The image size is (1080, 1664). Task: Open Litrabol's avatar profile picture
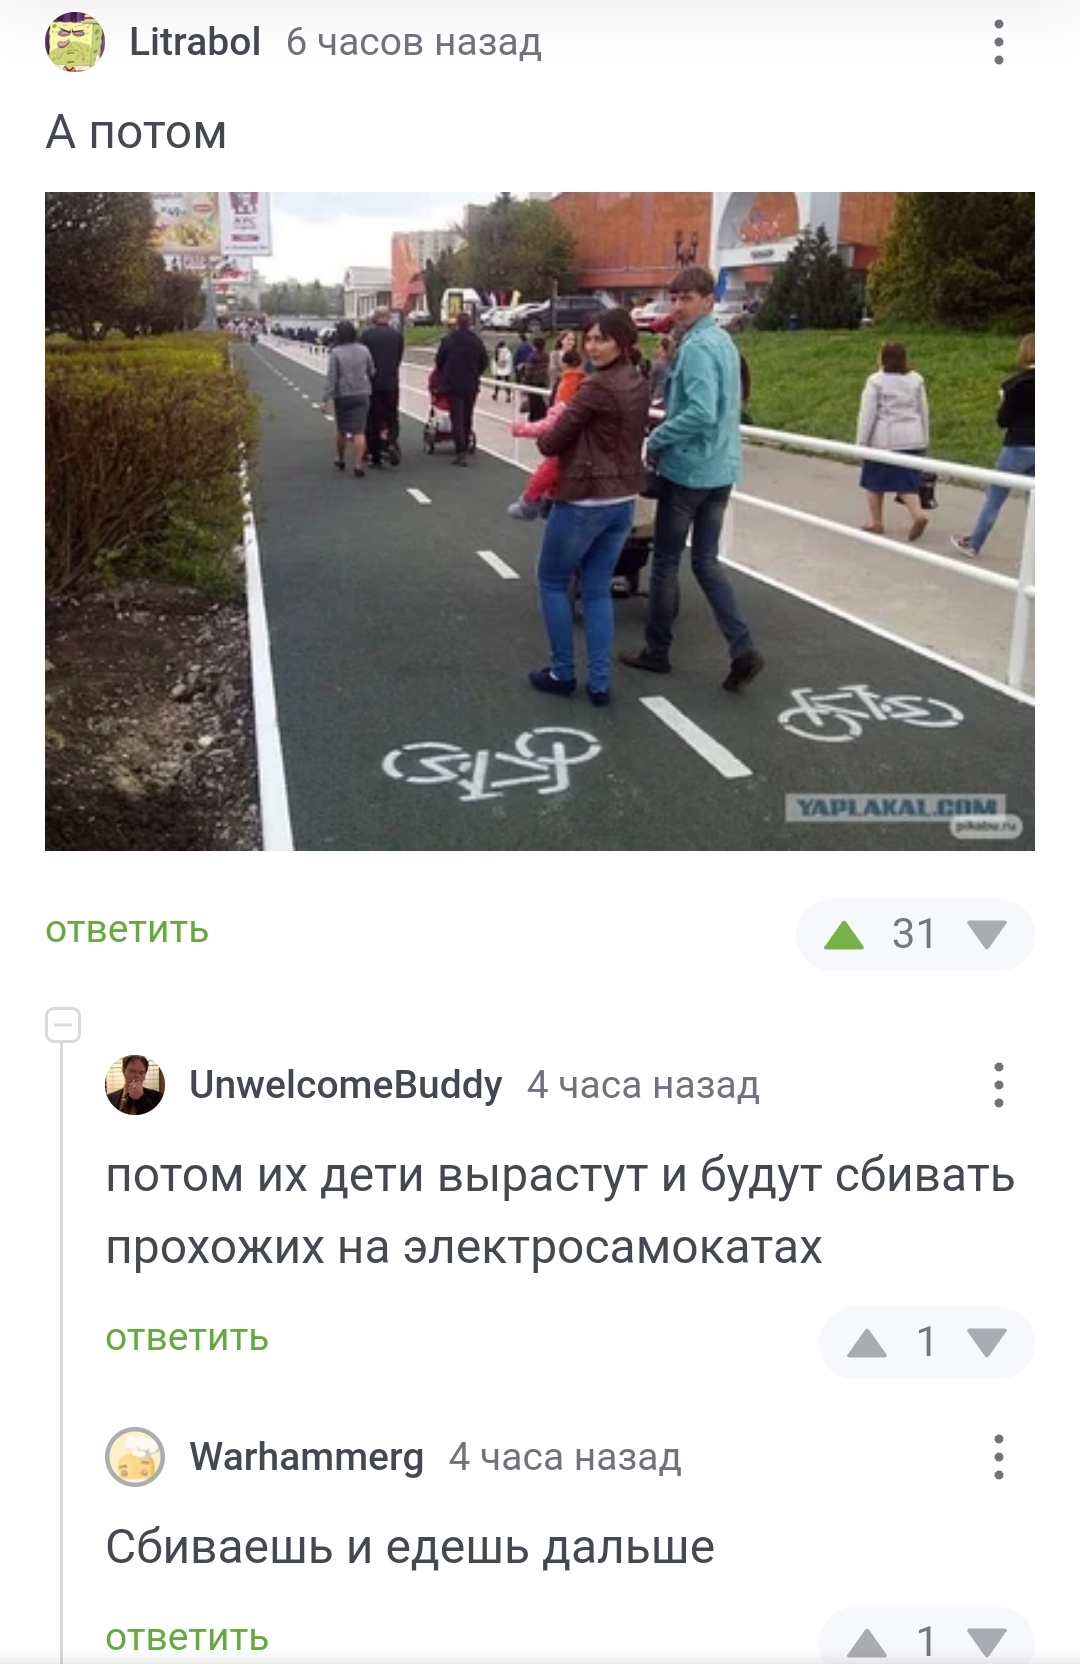pos(75,42)
